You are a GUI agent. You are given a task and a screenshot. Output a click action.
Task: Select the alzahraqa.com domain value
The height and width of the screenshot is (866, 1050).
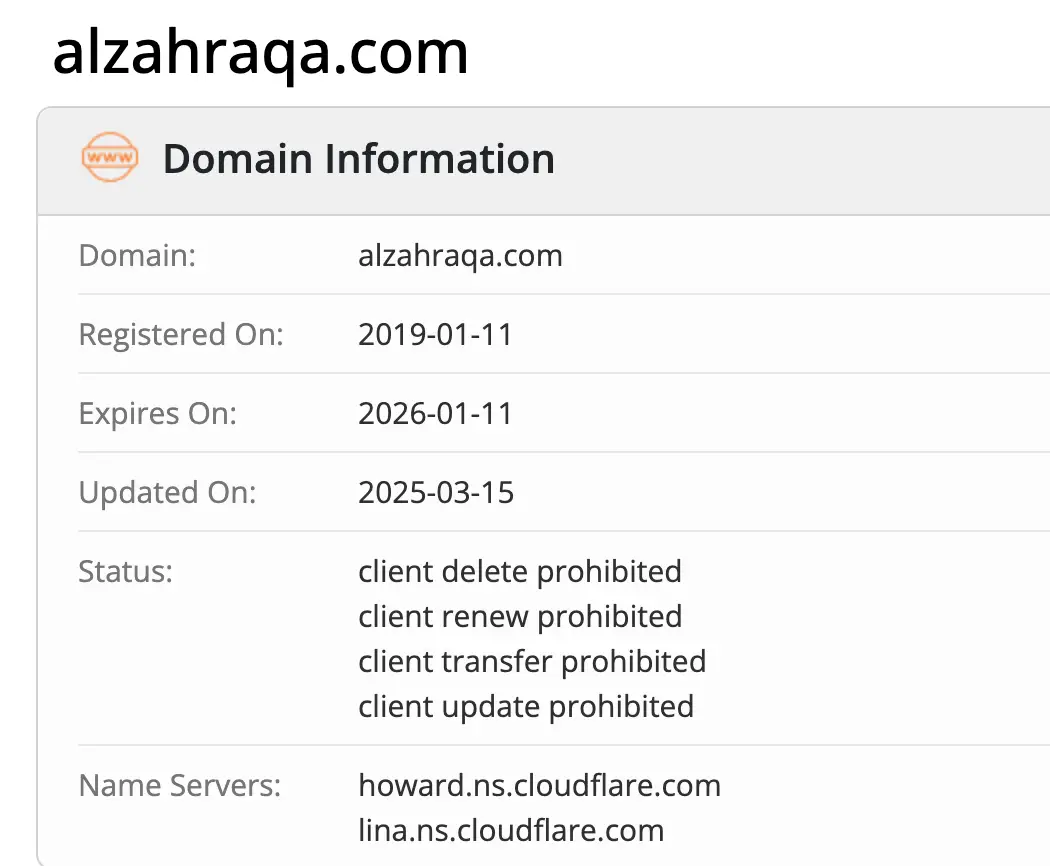coord(460,256)
